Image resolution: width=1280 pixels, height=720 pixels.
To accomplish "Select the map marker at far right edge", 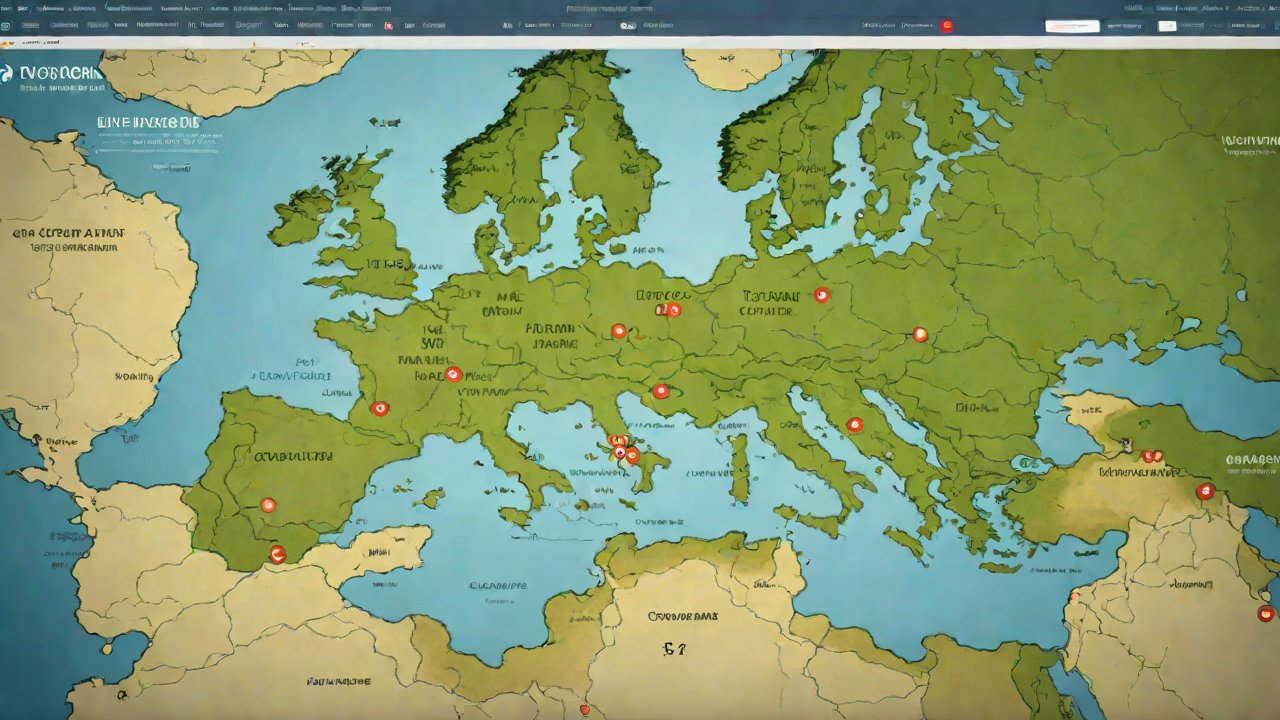I will [x=1266, y=613].
